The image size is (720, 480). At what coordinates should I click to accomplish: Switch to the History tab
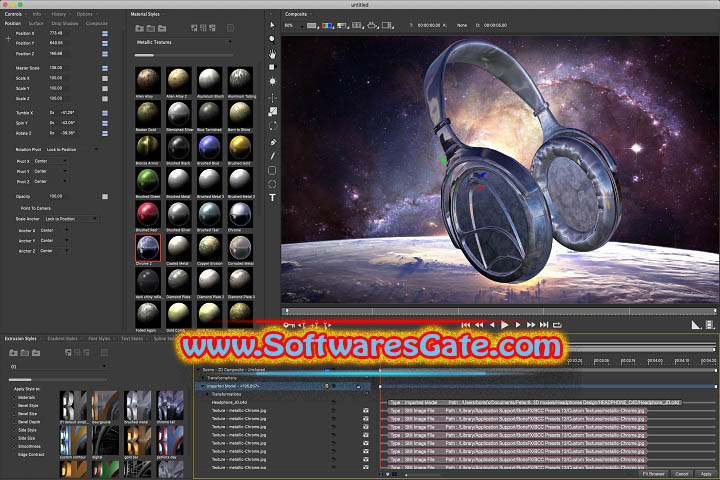coord(58,14)
